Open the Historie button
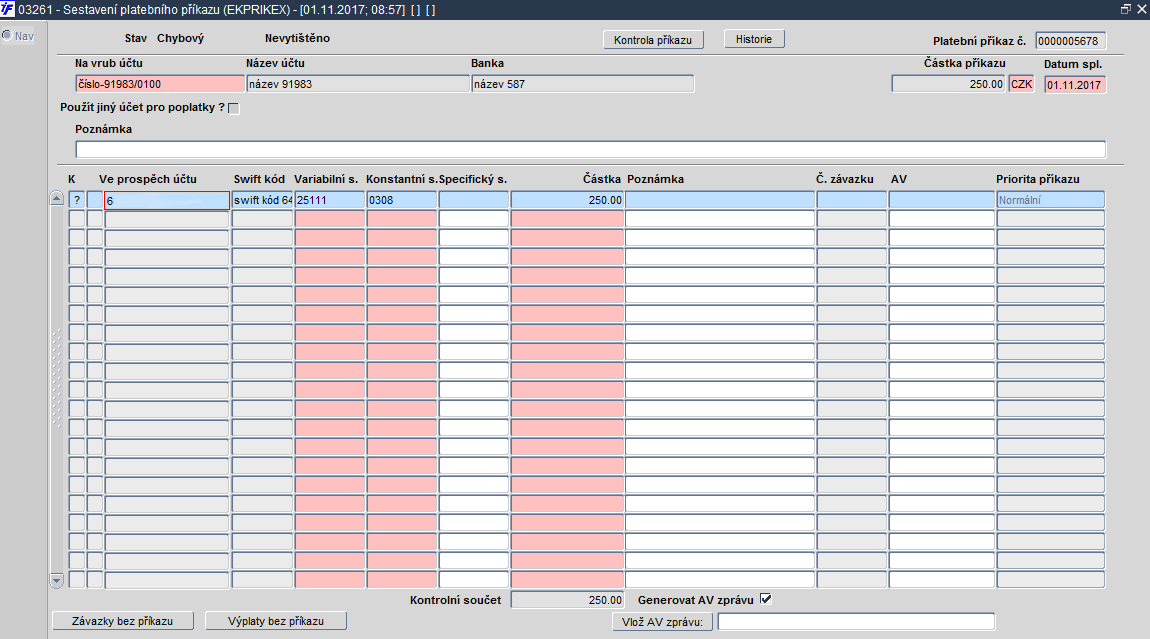1150x639 pixels. pos(754,39)
